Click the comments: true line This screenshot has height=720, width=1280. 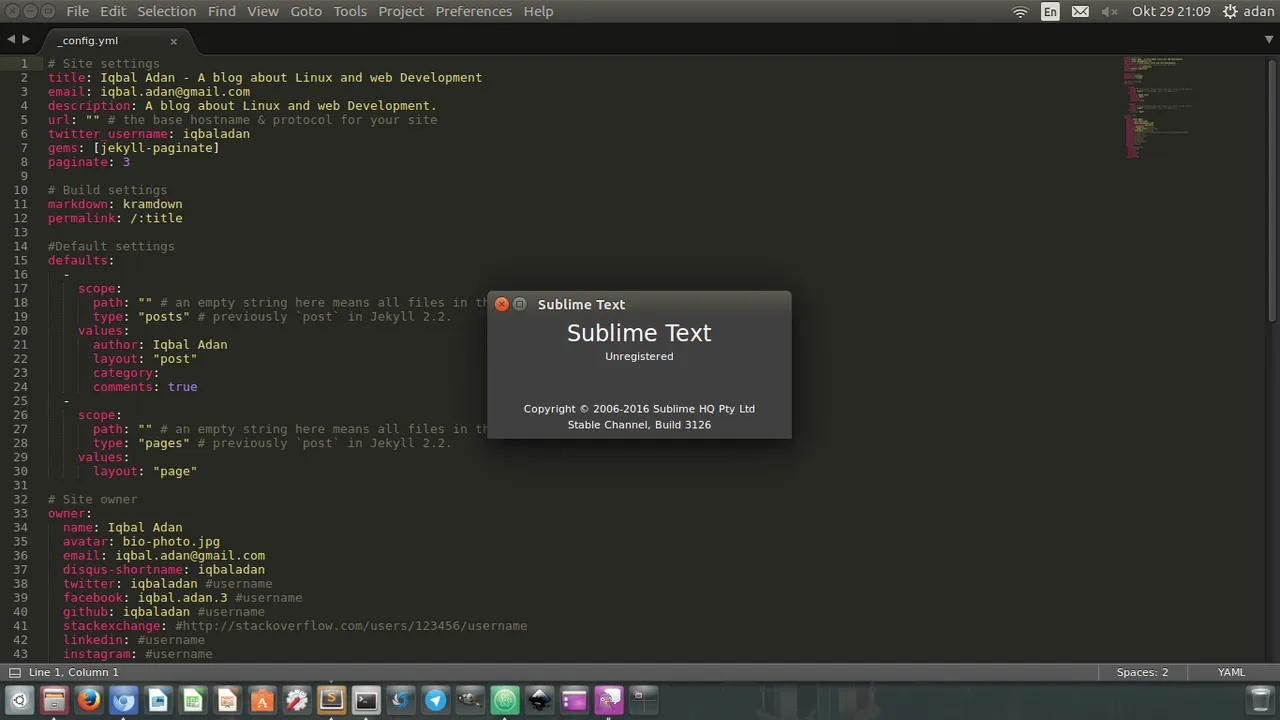(145, 387)
